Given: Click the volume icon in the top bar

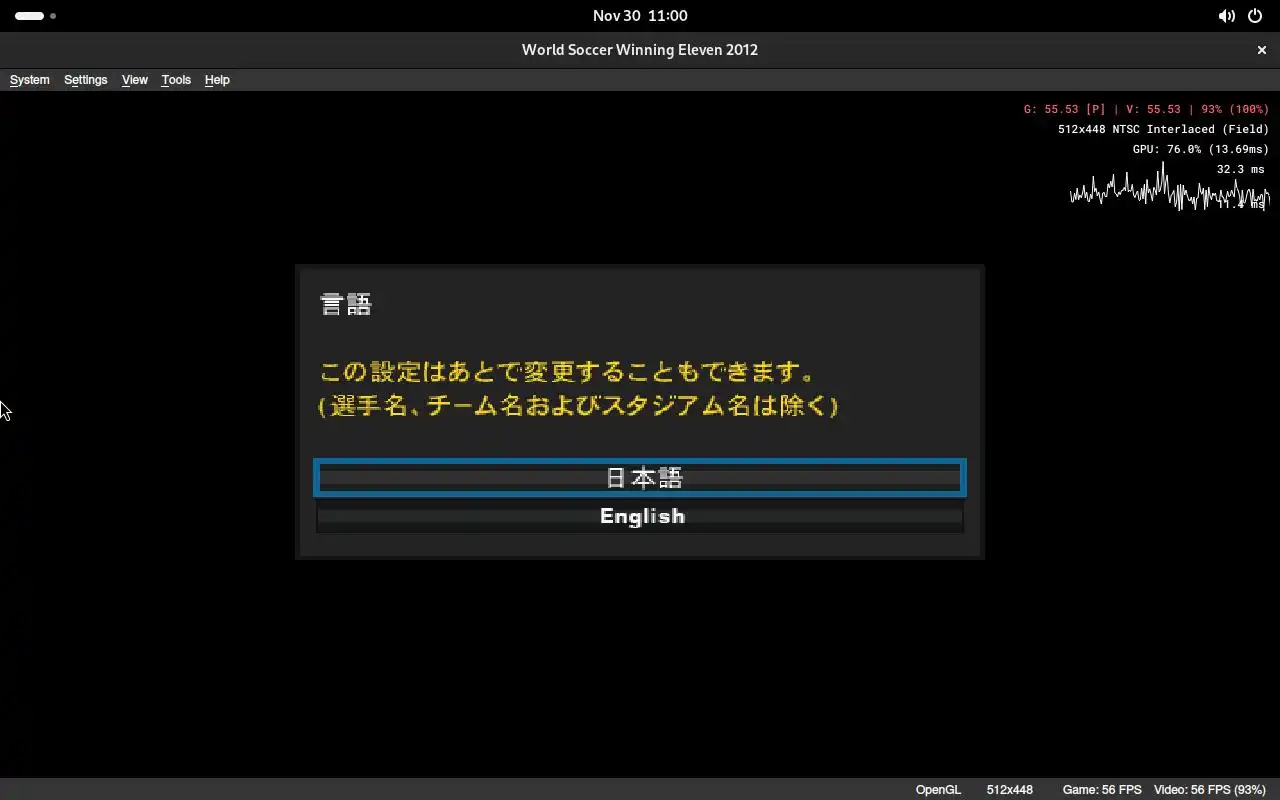Looking at the screenshot, I should [x=1226, y=16].
